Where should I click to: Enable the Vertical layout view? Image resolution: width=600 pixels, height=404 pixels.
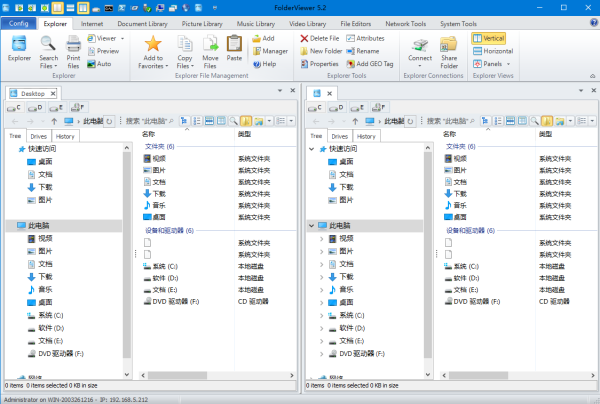pyautogui.click(x=492, y=37)
